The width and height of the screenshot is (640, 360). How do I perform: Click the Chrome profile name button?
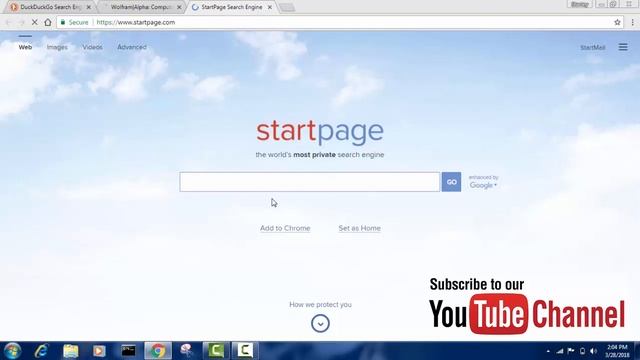coord(579,4)
